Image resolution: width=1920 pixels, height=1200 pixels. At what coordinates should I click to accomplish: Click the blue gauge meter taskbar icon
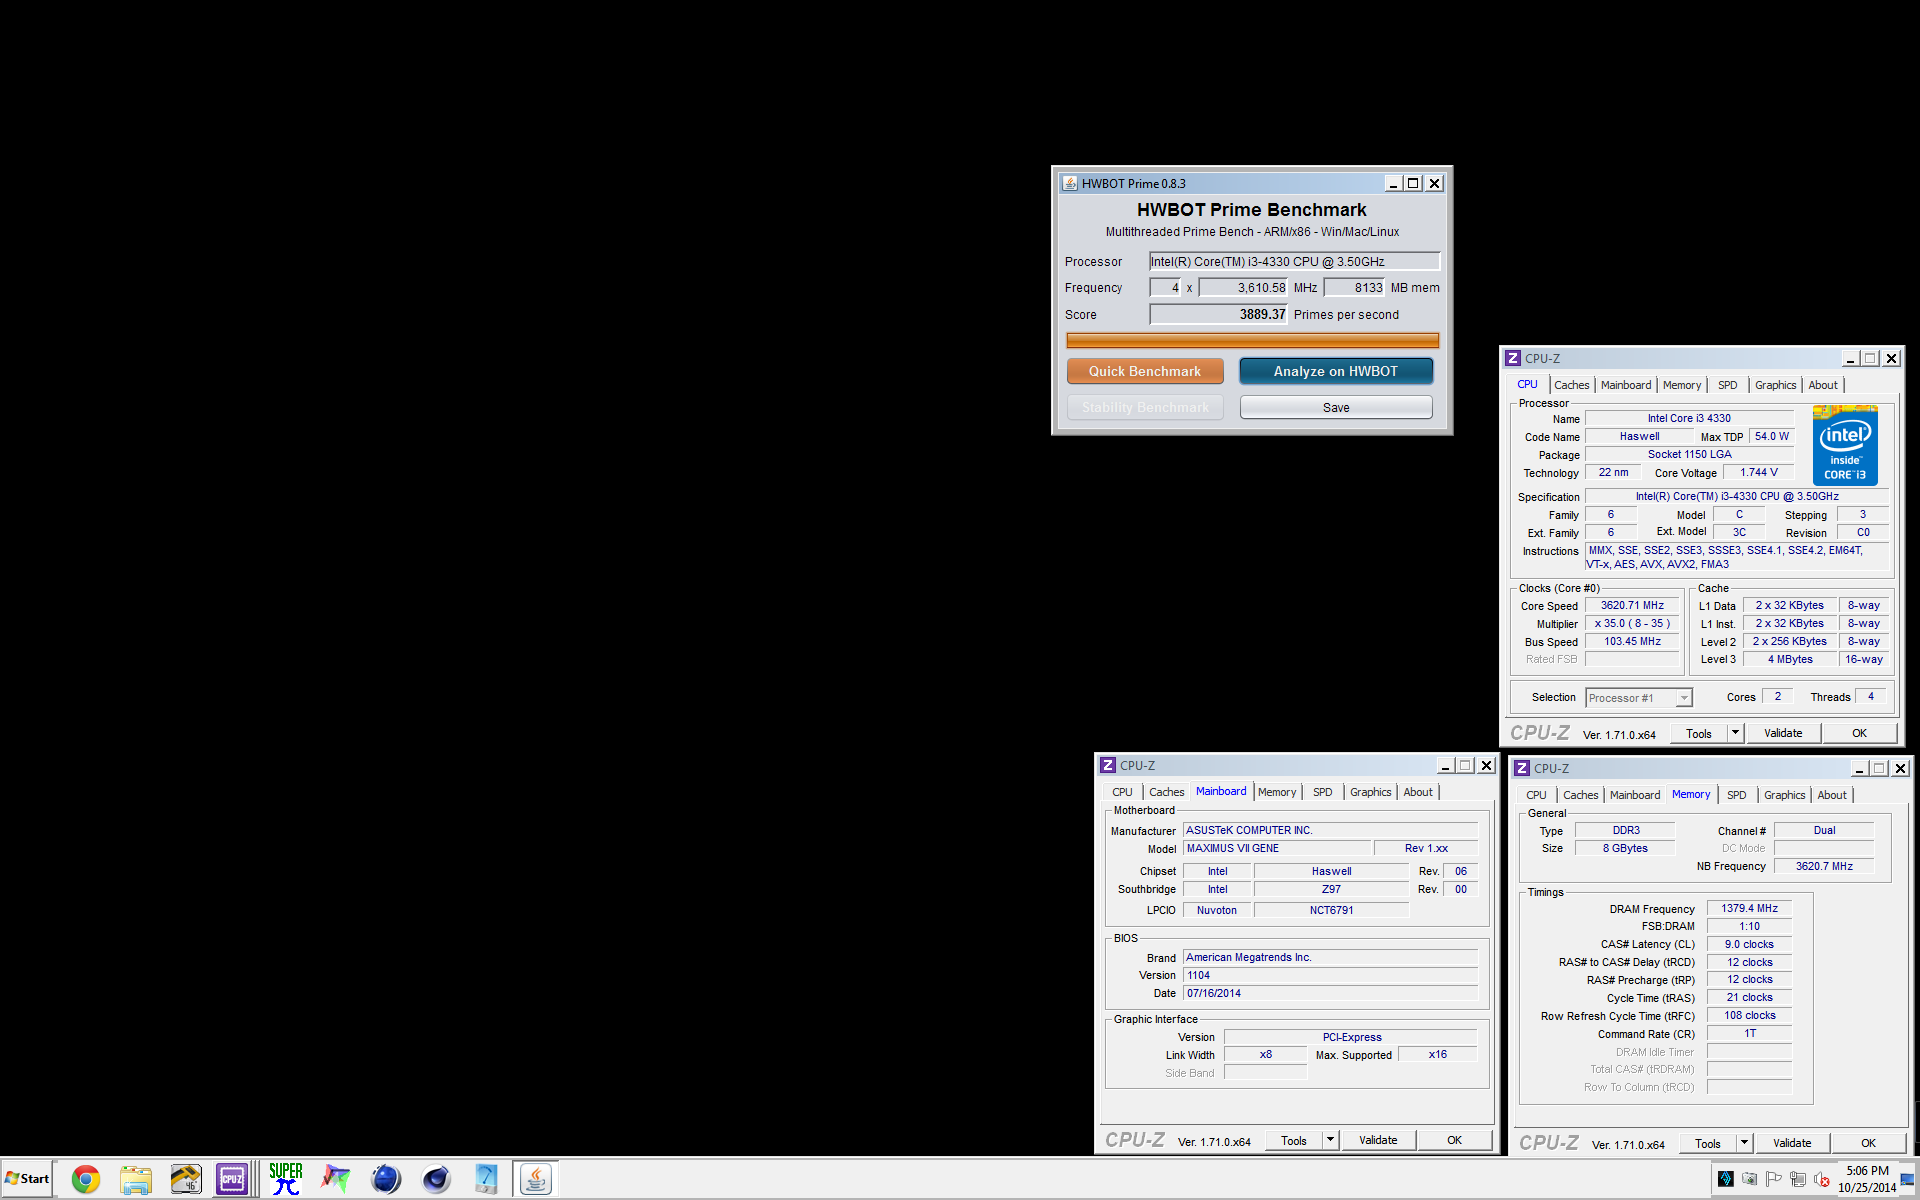tap(486, 1180)
